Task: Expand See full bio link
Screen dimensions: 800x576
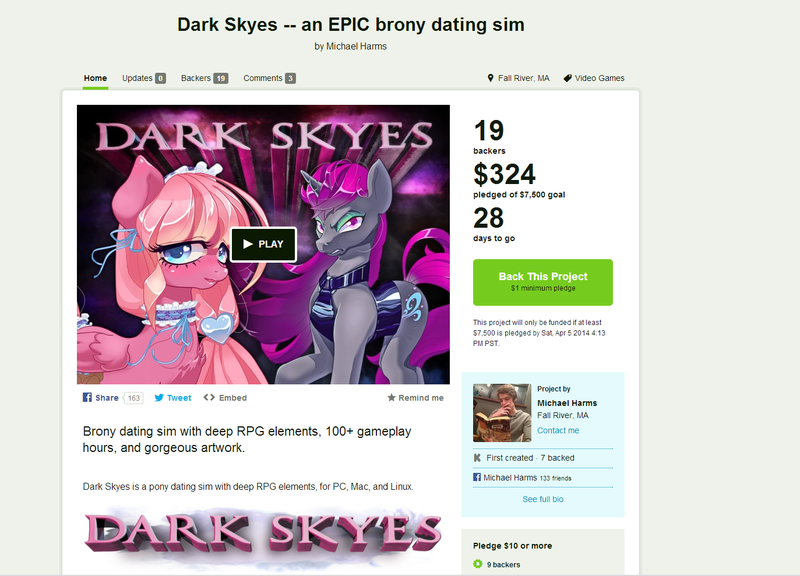Action: tap(543, 499)
